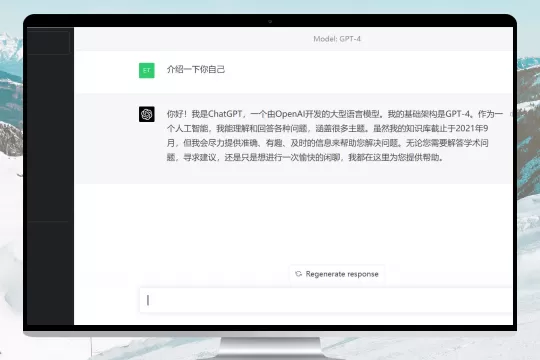Viewport: 540px width, 360px height.
Task: Click the reply line ending 为您提供帮助
Action: (x=305, y=157)
